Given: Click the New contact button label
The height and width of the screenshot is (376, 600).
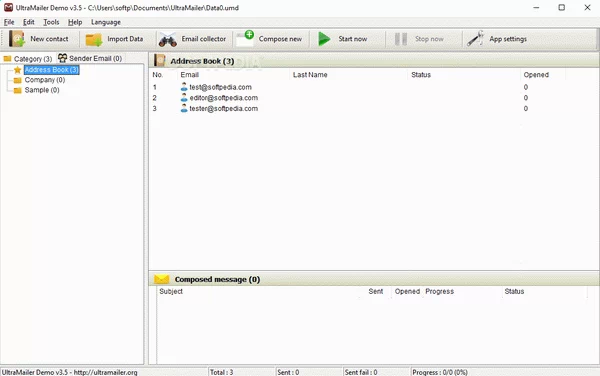Looking at the screenshot, I should [x=49, y=39].
